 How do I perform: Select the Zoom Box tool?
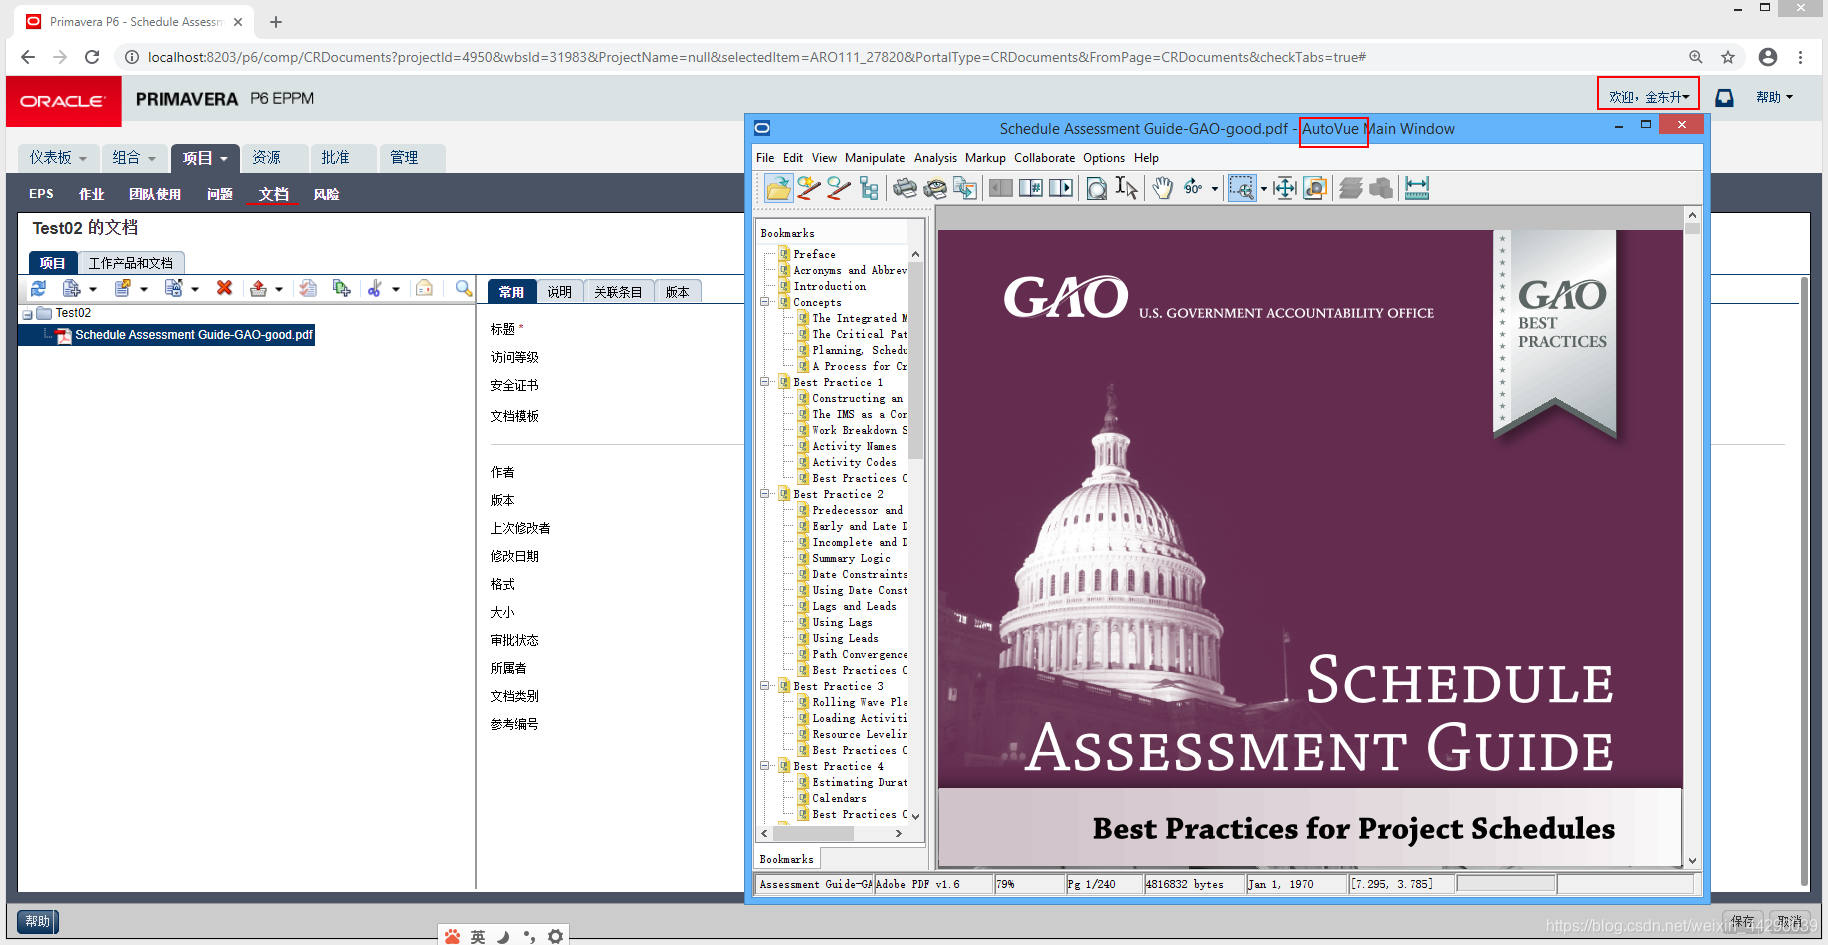pyautogui.click(x=1242, y=188)
